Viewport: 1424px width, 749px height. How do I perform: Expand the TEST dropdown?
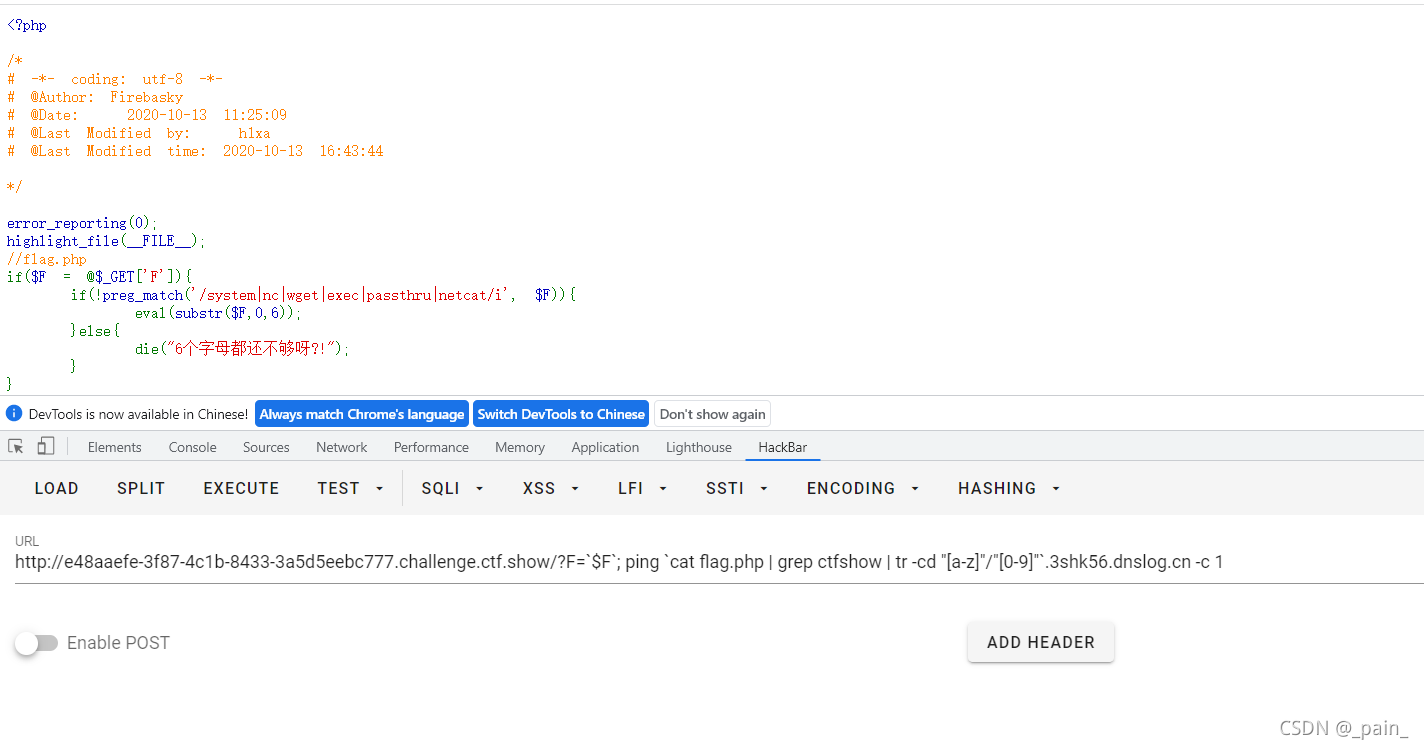point(351,488)
